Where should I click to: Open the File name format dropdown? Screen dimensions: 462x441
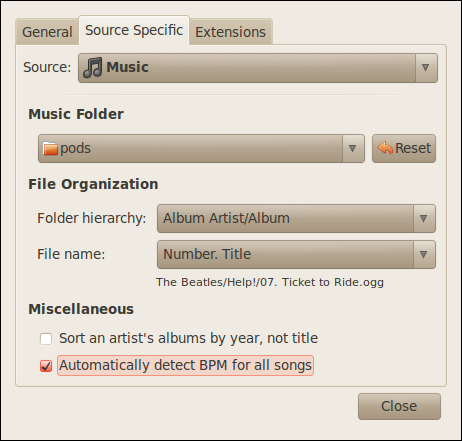(x=296, y=254)
